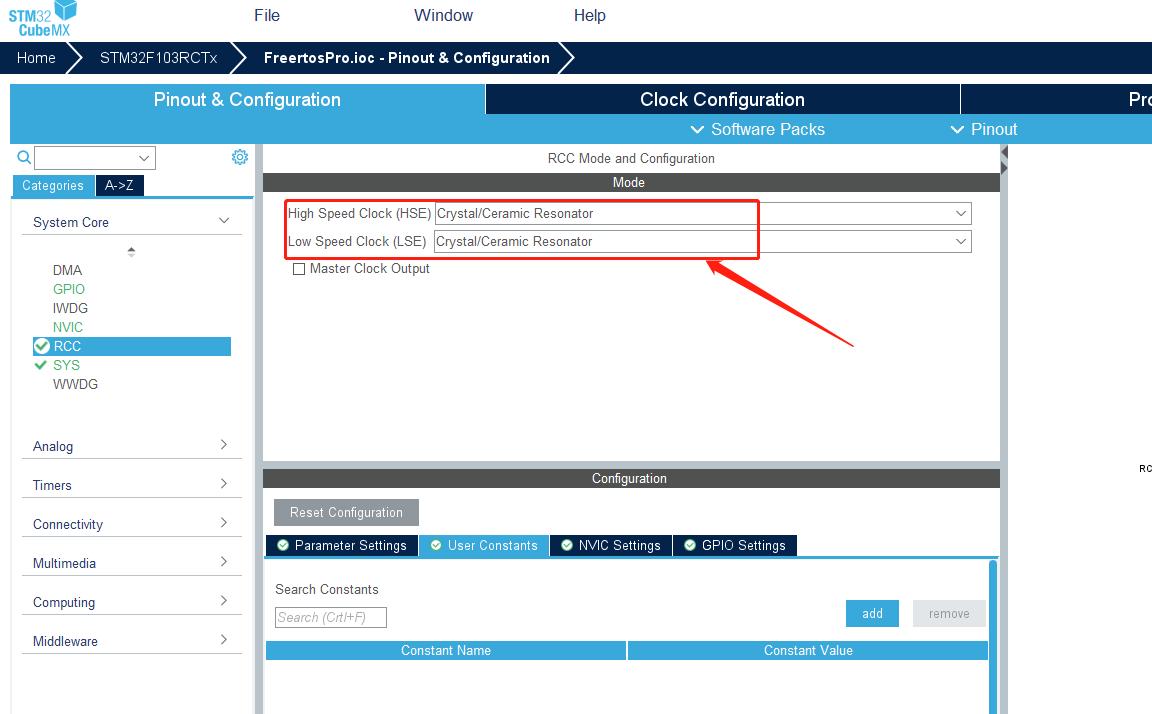The image size is (1152, 714).
Task: Click the GPIO Settings check icon
Action: [x=690, y=545]
